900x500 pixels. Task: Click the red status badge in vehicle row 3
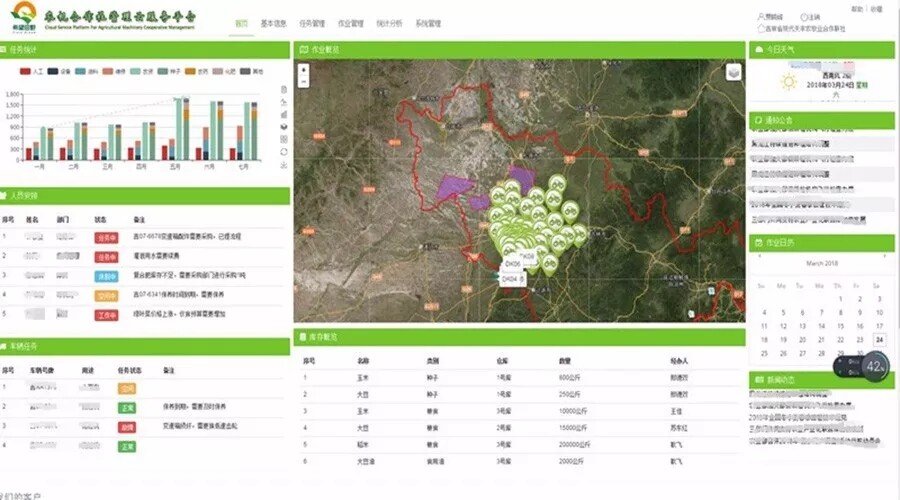tap(127, 427)
